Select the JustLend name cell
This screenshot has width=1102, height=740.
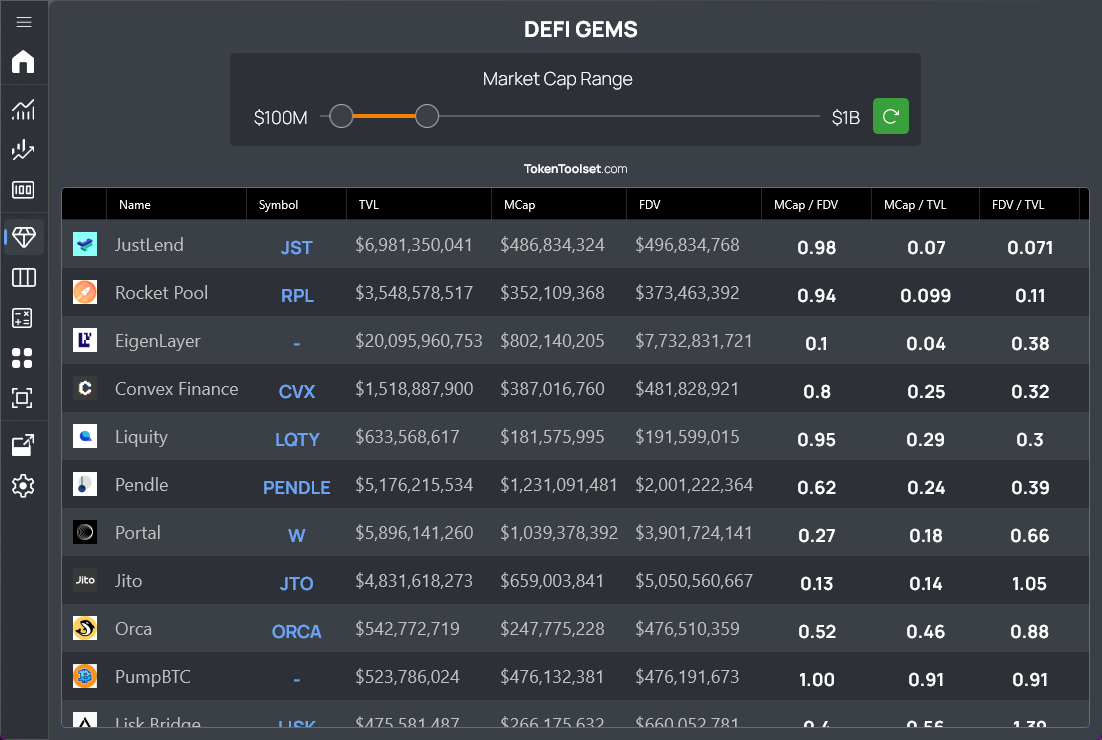pos(149,245)
